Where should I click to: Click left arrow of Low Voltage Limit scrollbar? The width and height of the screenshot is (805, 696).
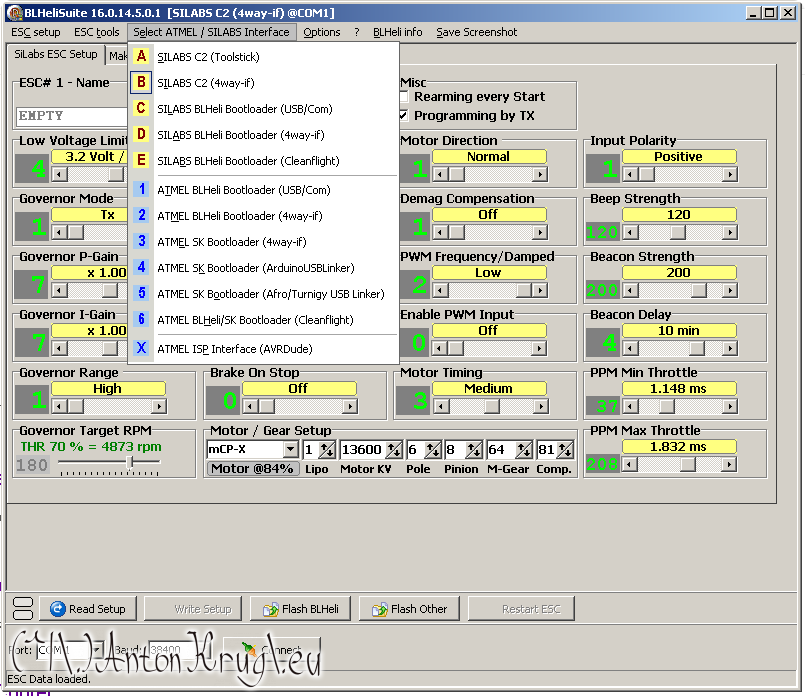pyautogui.click(x=59, y=175)
